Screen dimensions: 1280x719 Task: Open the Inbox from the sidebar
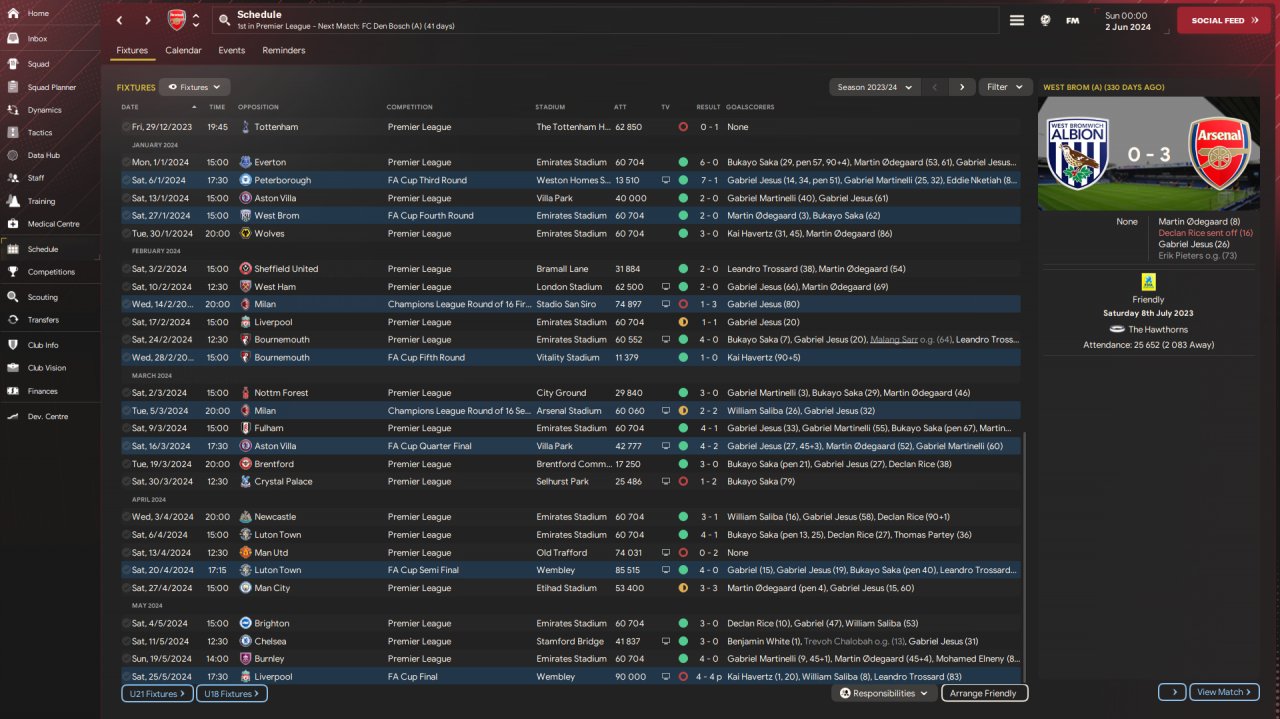point(13,39)
